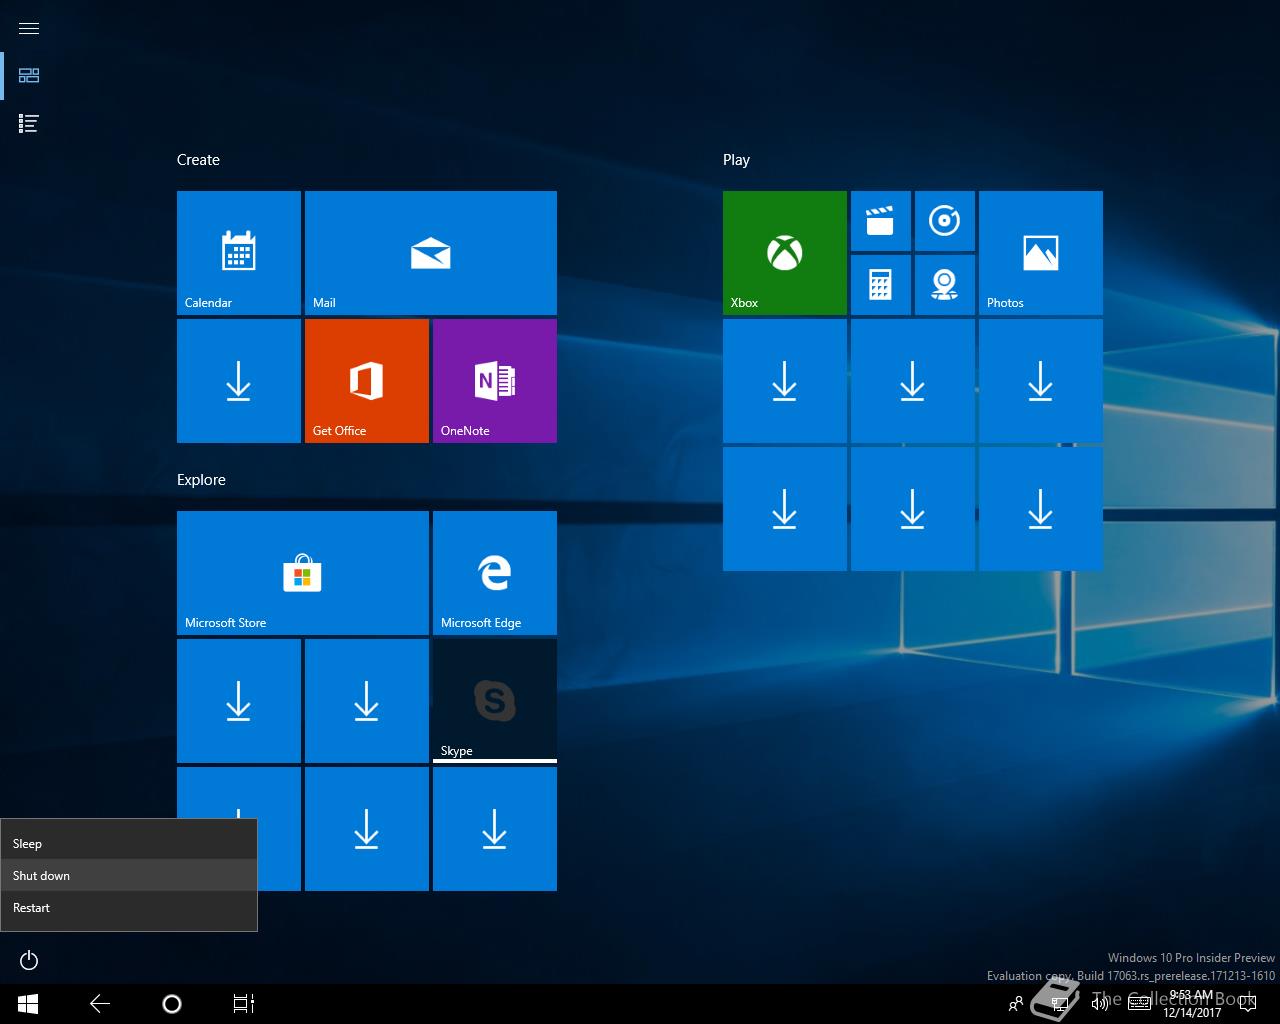This screenshot has height=1024, width=1280.
Task: Click the clock showing 12/14/2017
Action: click(1192, 1004)
